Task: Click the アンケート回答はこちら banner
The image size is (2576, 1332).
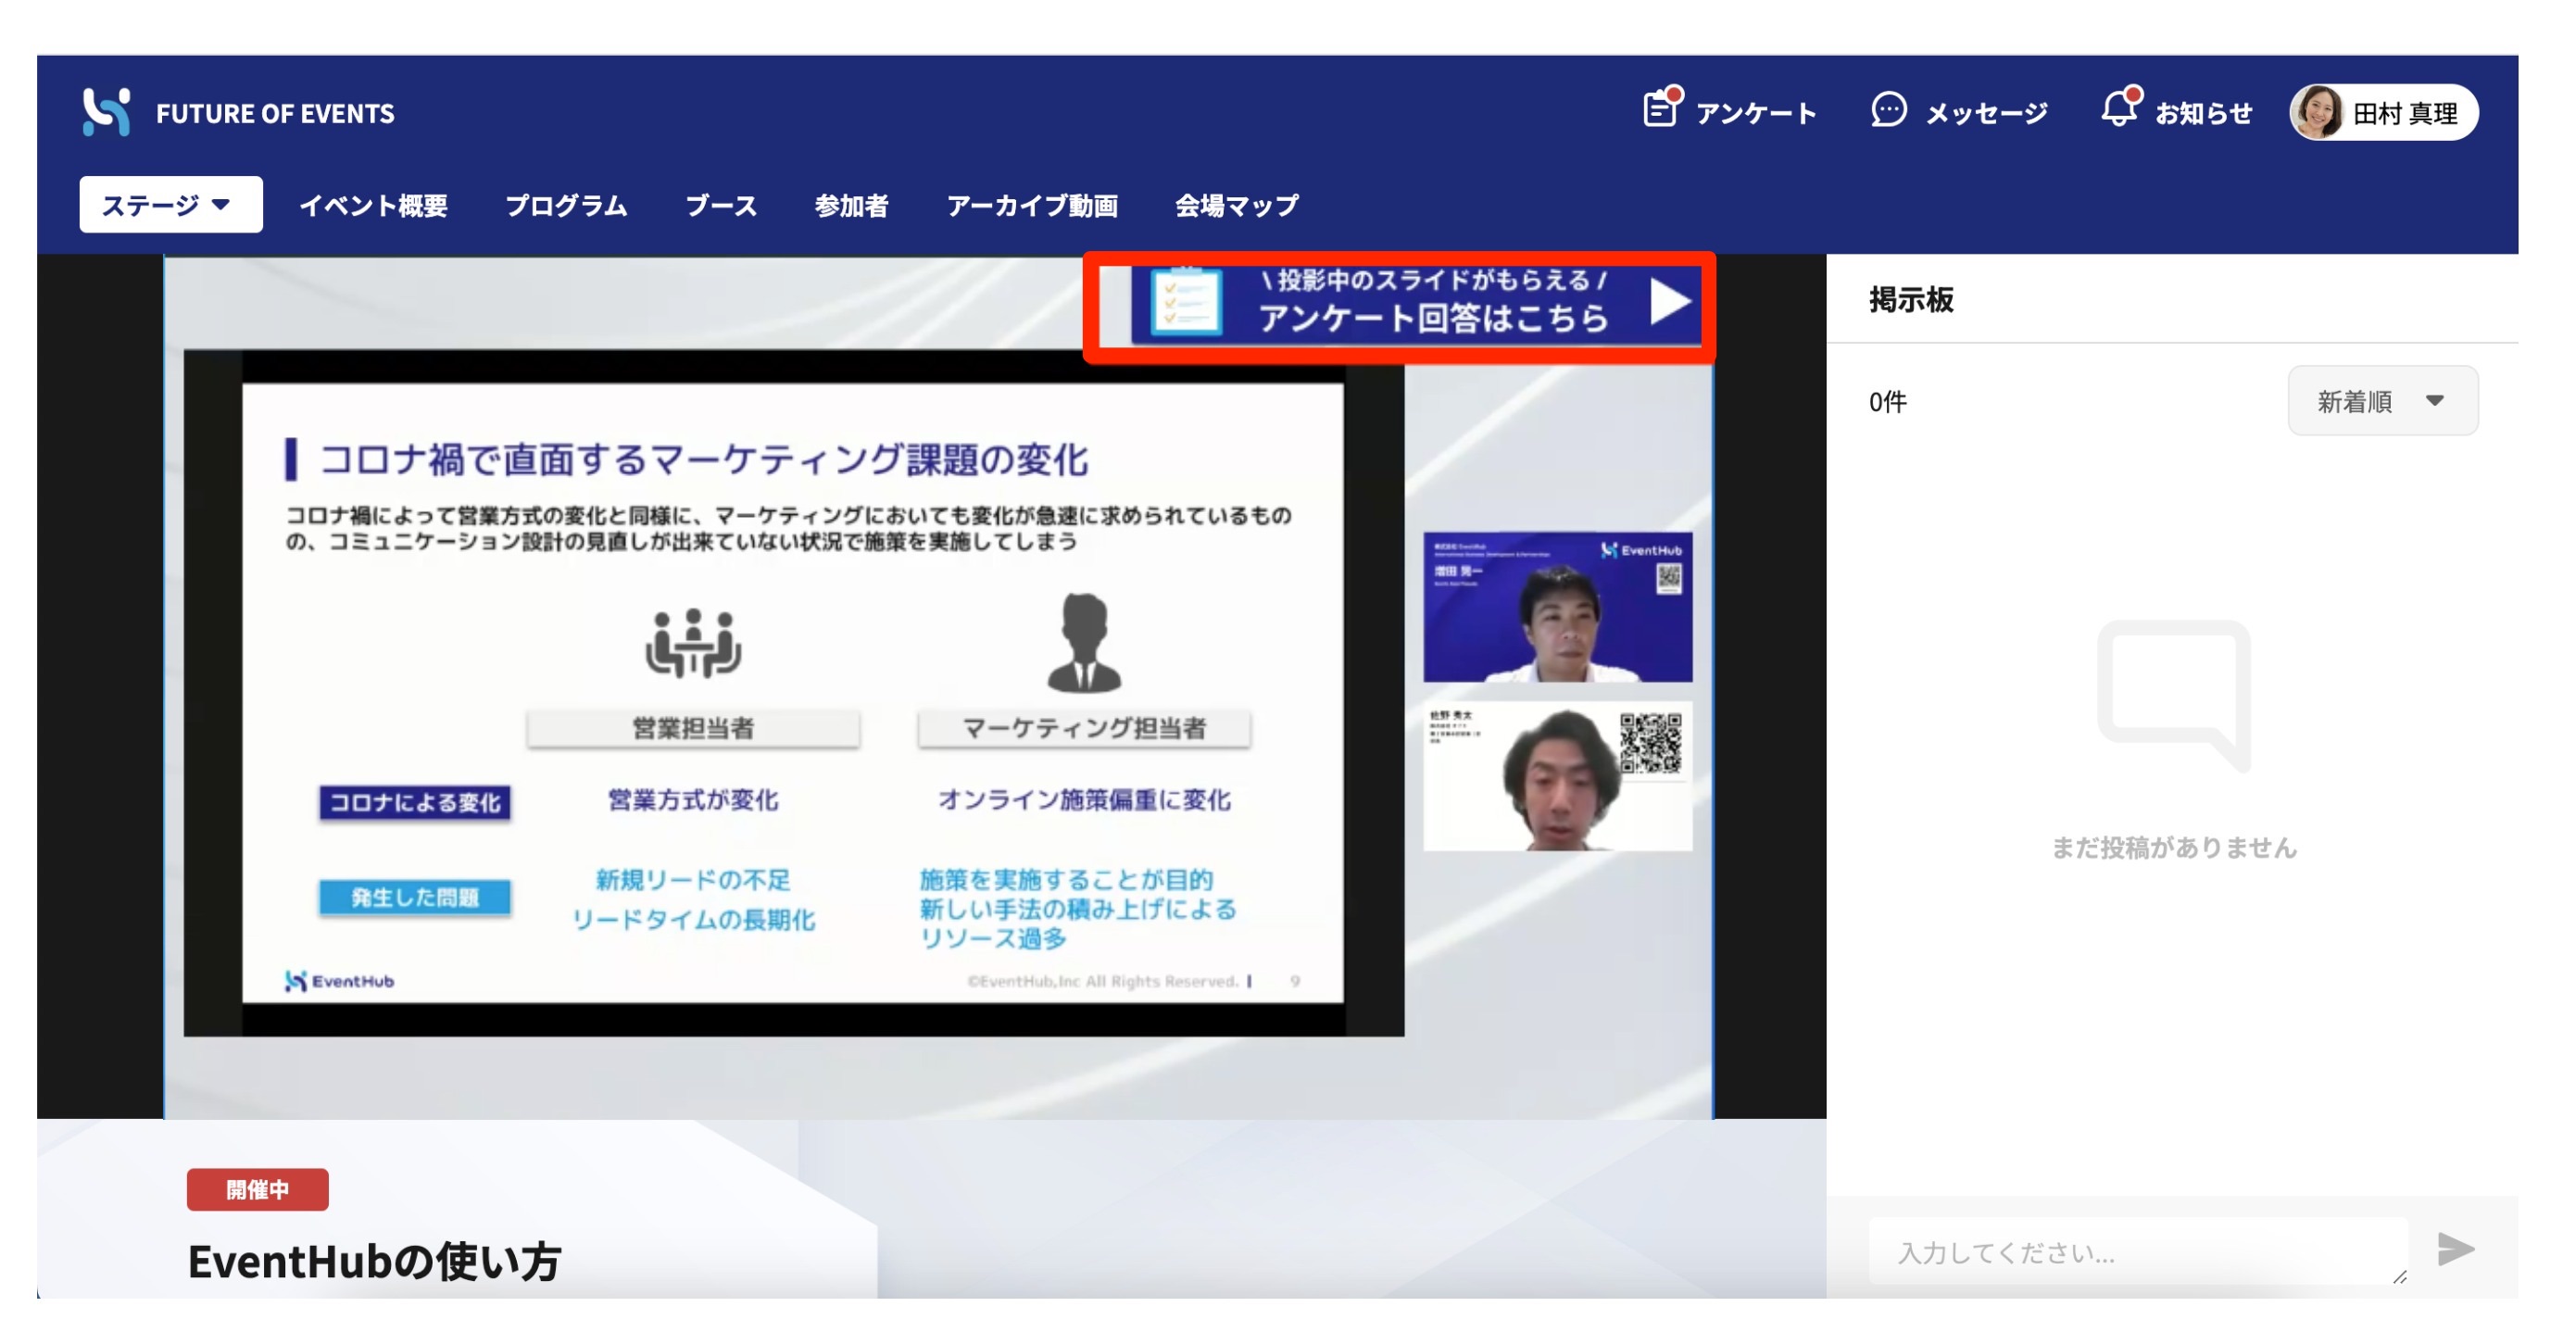Action: click(1414, 305)
